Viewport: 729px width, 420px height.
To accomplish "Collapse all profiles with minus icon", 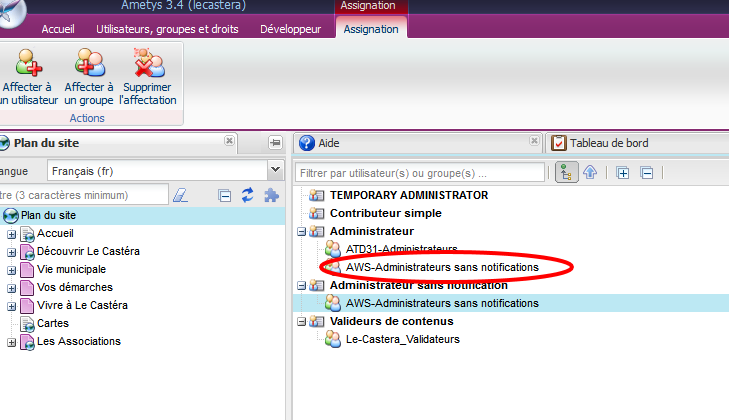I will point(647,173).
